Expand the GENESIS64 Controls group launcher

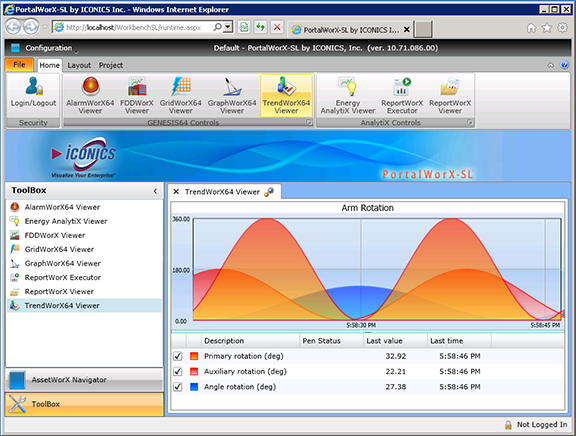click(309, 123)
